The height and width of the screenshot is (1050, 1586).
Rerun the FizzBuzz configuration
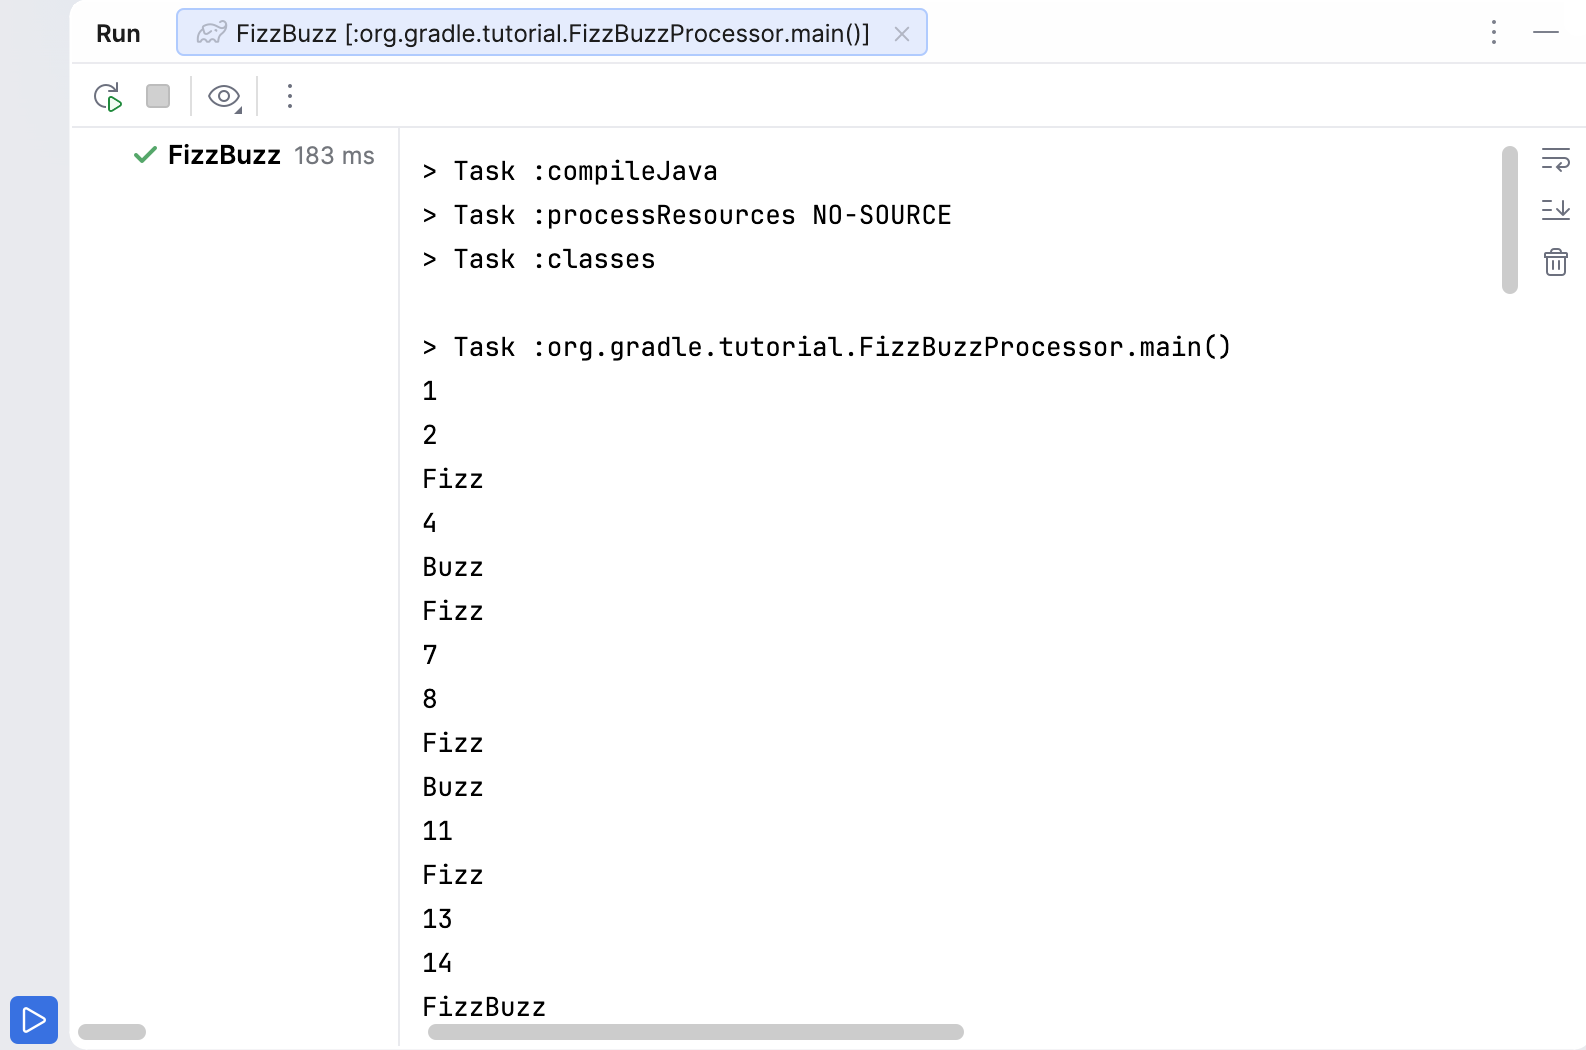(x=107, y=97)
